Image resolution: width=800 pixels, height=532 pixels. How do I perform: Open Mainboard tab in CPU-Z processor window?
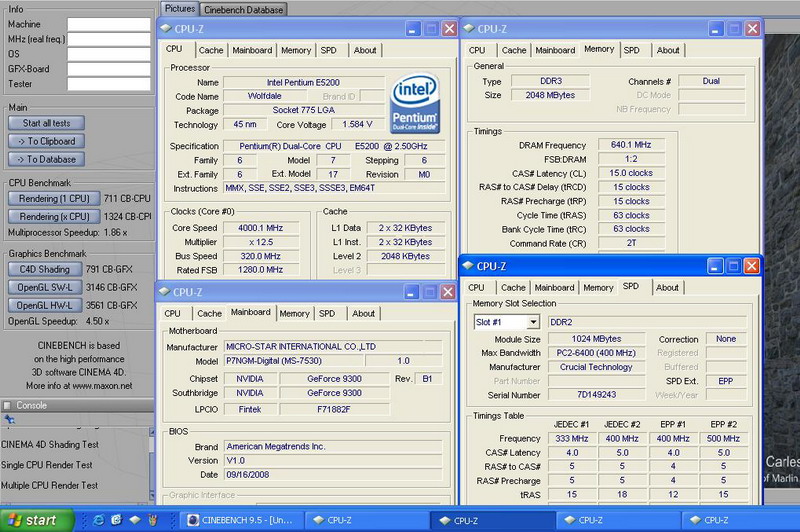(252, 50)
